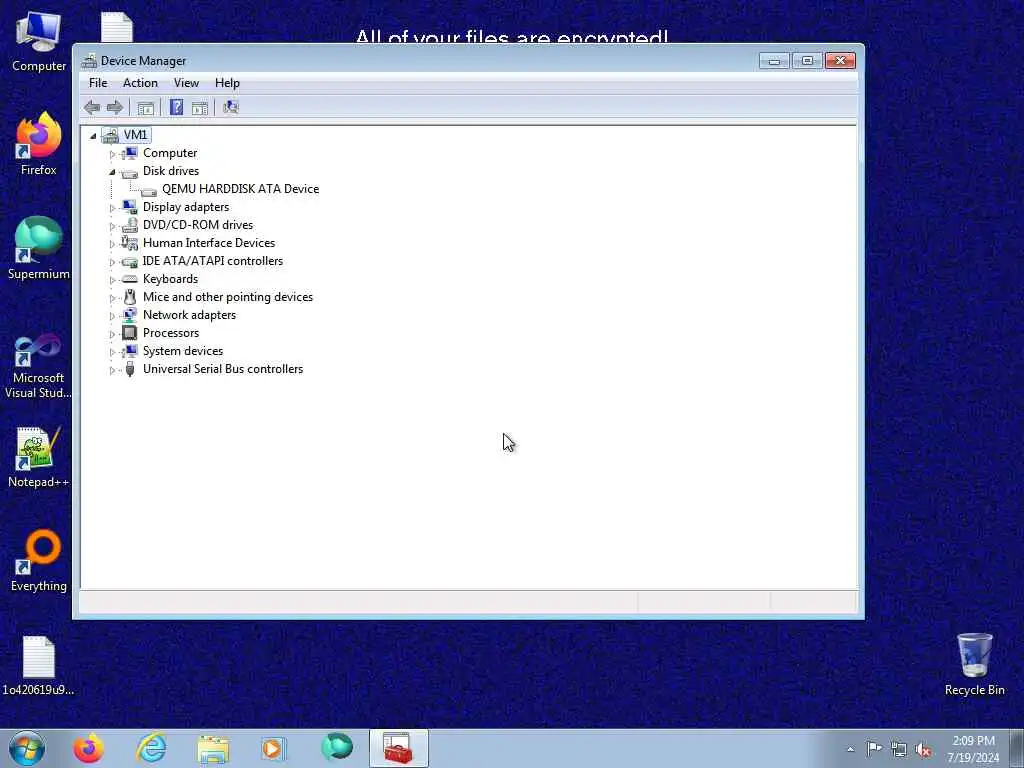The width and height of the screenshot is (1024, 768).
Task: Select the Supermium desktop shortcut
Action: [39, 249]
